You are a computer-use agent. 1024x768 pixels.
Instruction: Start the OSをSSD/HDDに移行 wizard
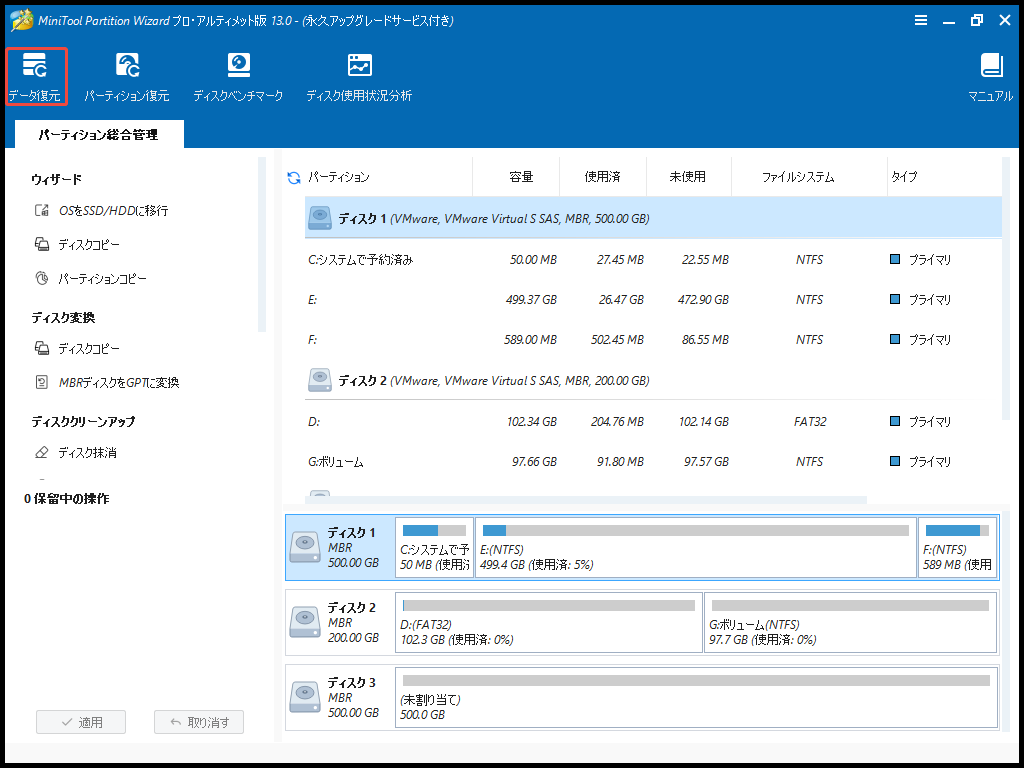112,211
